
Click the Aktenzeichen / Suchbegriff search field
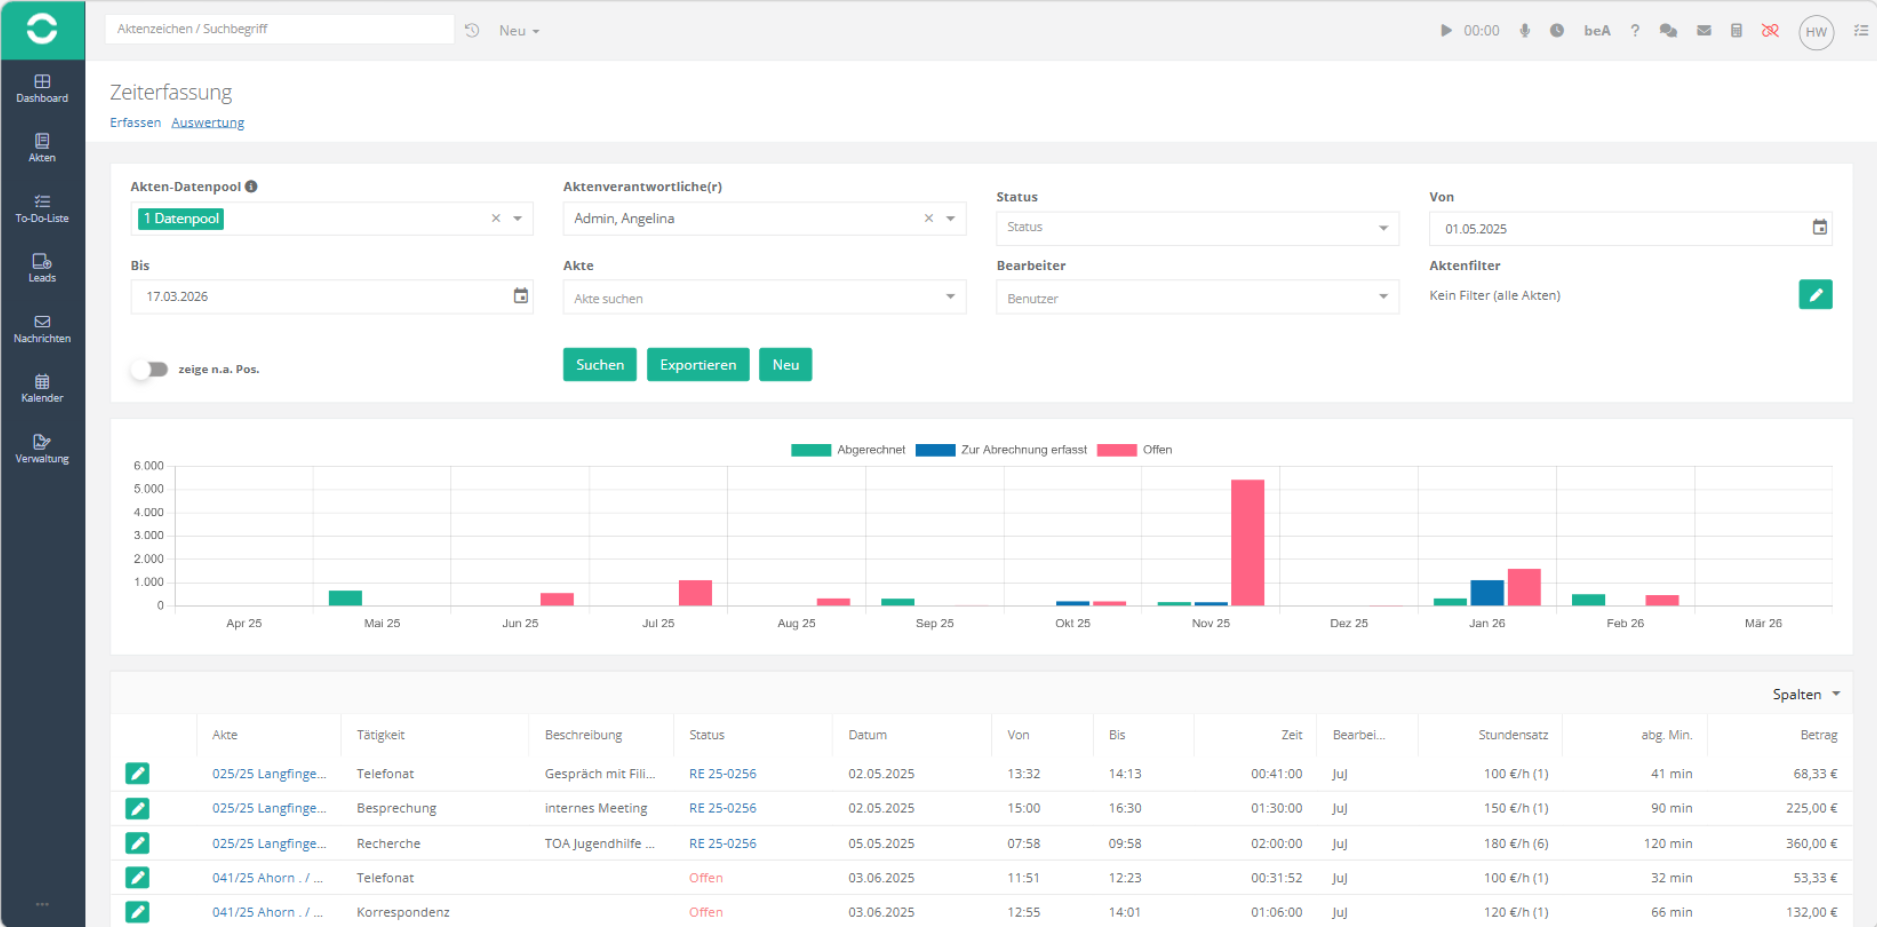point(279,29)
